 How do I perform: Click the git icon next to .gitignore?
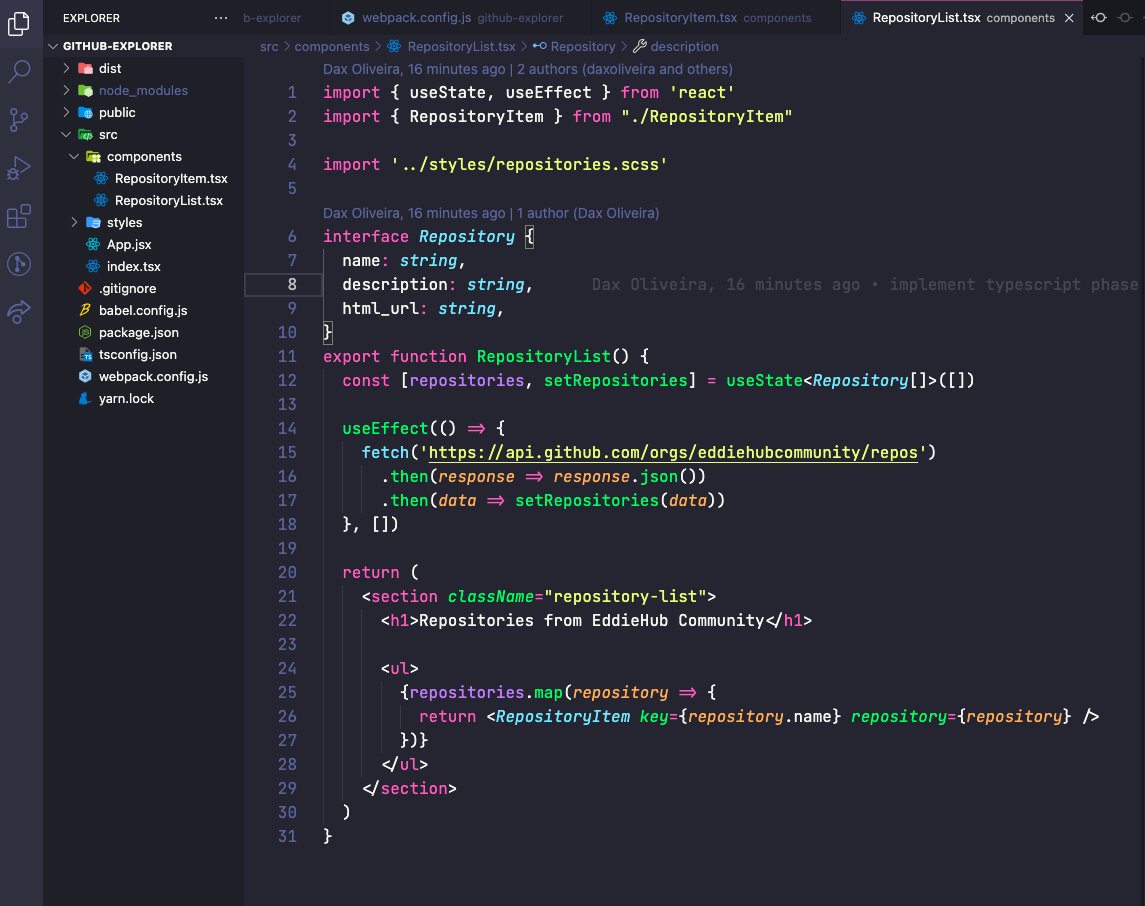point(85,288)
